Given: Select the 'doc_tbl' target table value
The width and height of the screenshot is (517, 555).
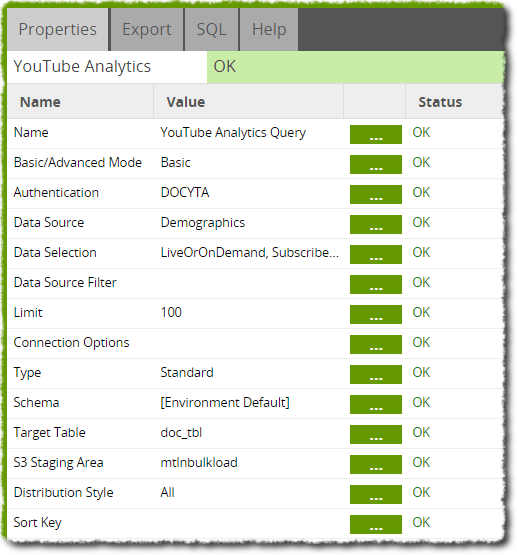Looking at the screenshot, I should tap(181, 433).
